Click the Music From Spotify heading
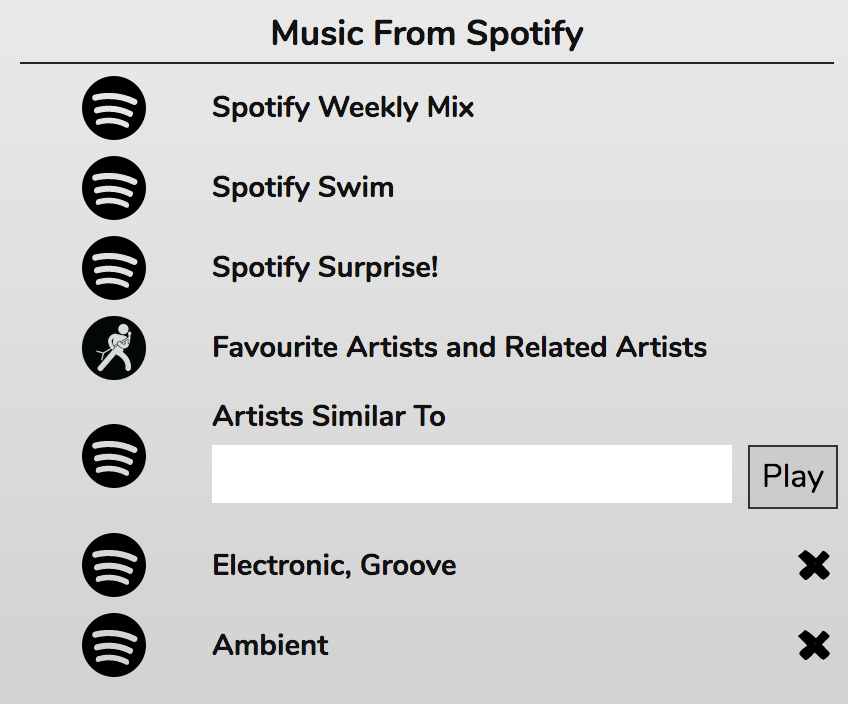Screen dimensions: 848x704 click(427, 34)
